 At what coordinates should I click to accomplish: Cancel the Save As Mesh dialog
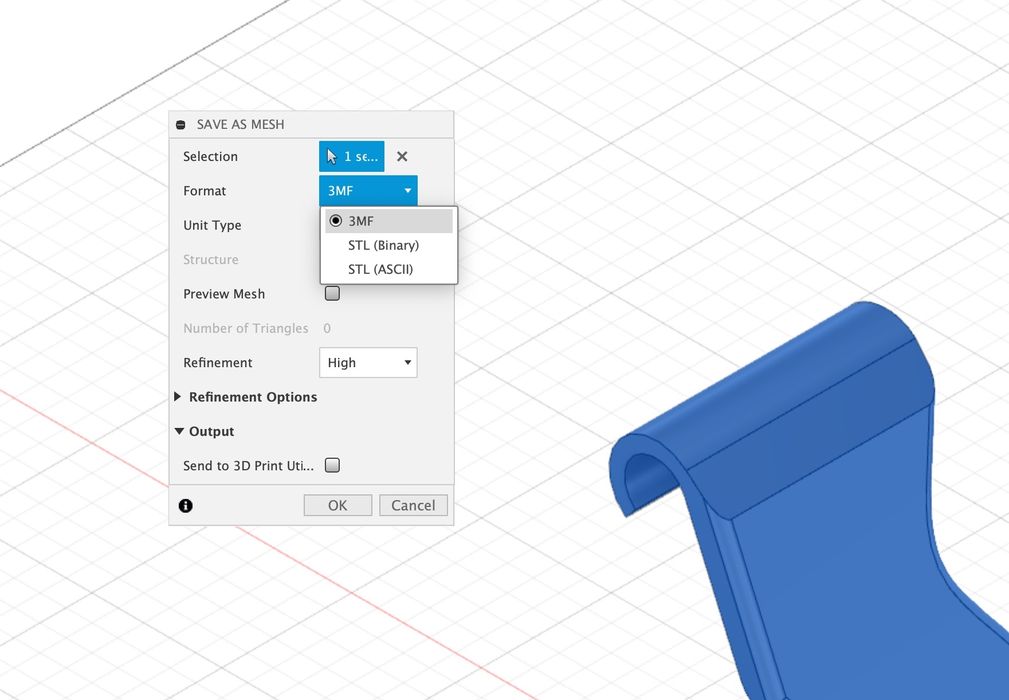pos(413,506)
